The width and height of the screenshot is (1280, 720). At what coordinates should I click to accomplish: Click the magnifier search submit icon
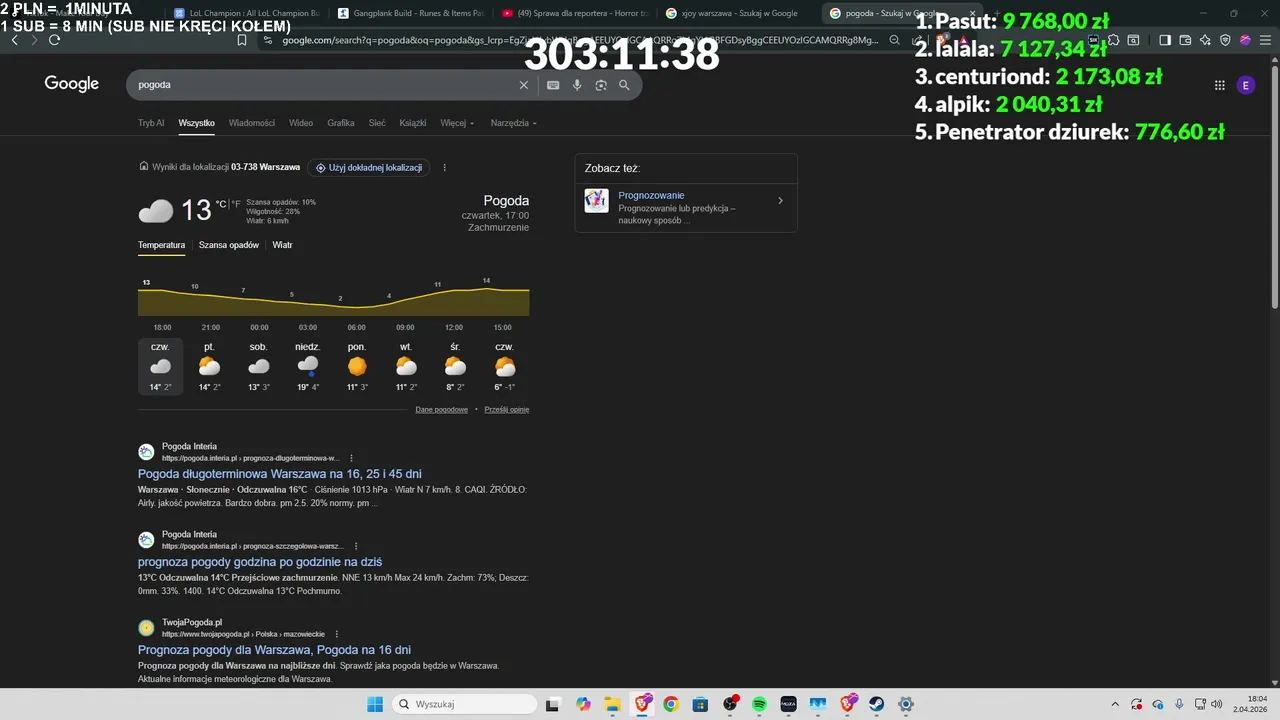(x=624, y=85)
